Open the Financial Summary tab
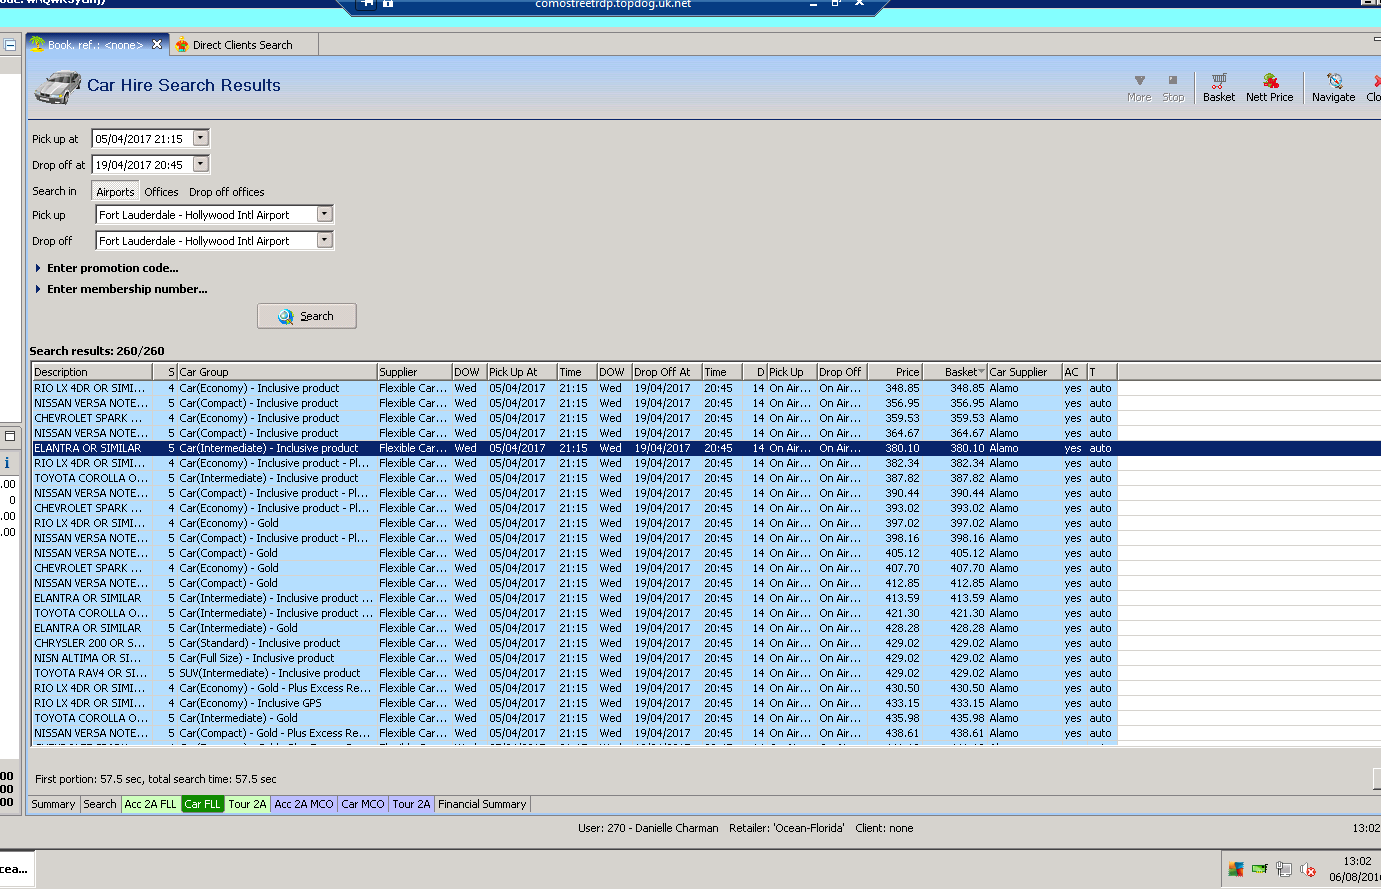This screenshot has width=1381, height=889. point(482,804)
